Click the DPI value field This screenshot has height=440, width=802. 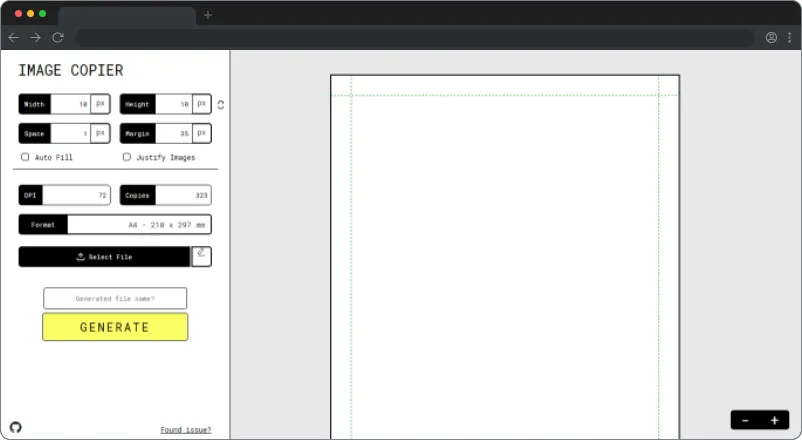76,195
